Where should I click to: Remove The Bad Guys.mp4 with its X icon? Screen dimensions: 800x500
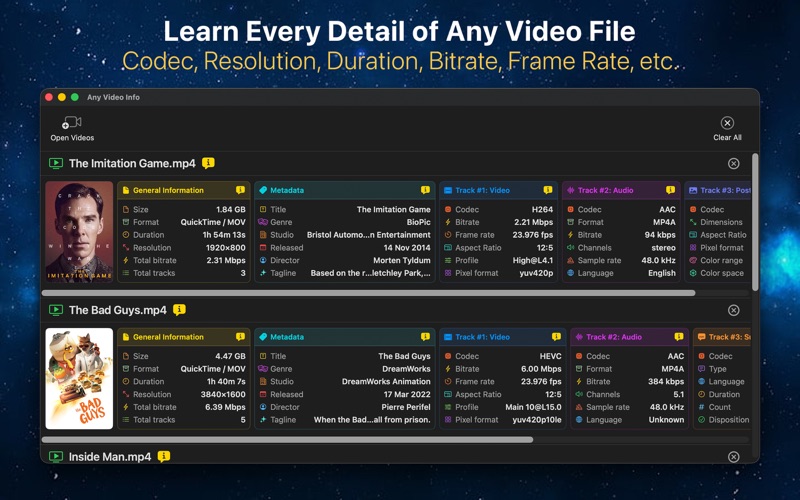tap(733, 310)
